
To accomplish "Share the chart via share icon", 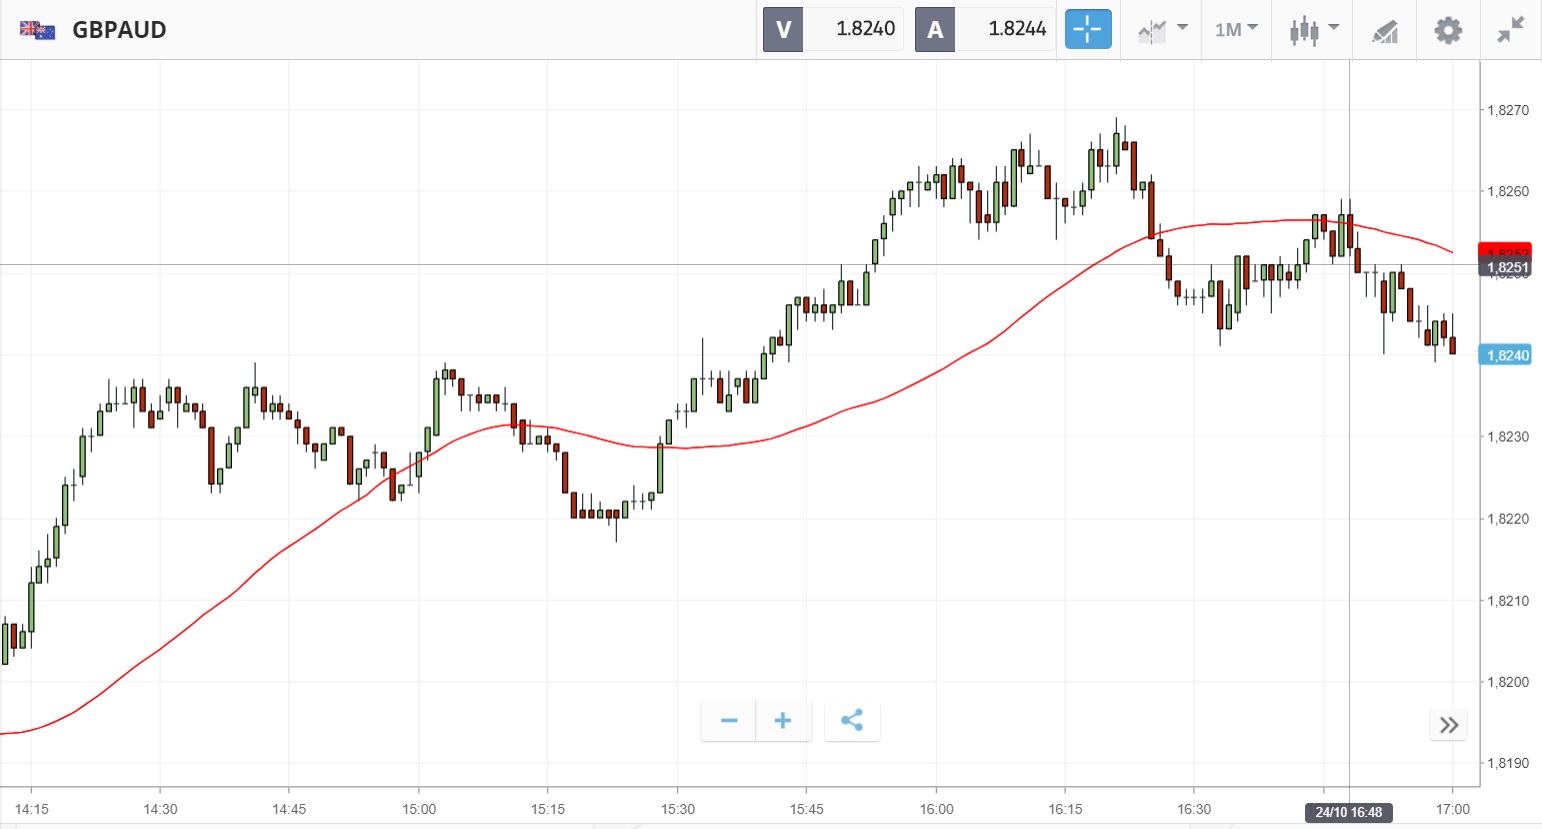I will click(x=852, y=721).
